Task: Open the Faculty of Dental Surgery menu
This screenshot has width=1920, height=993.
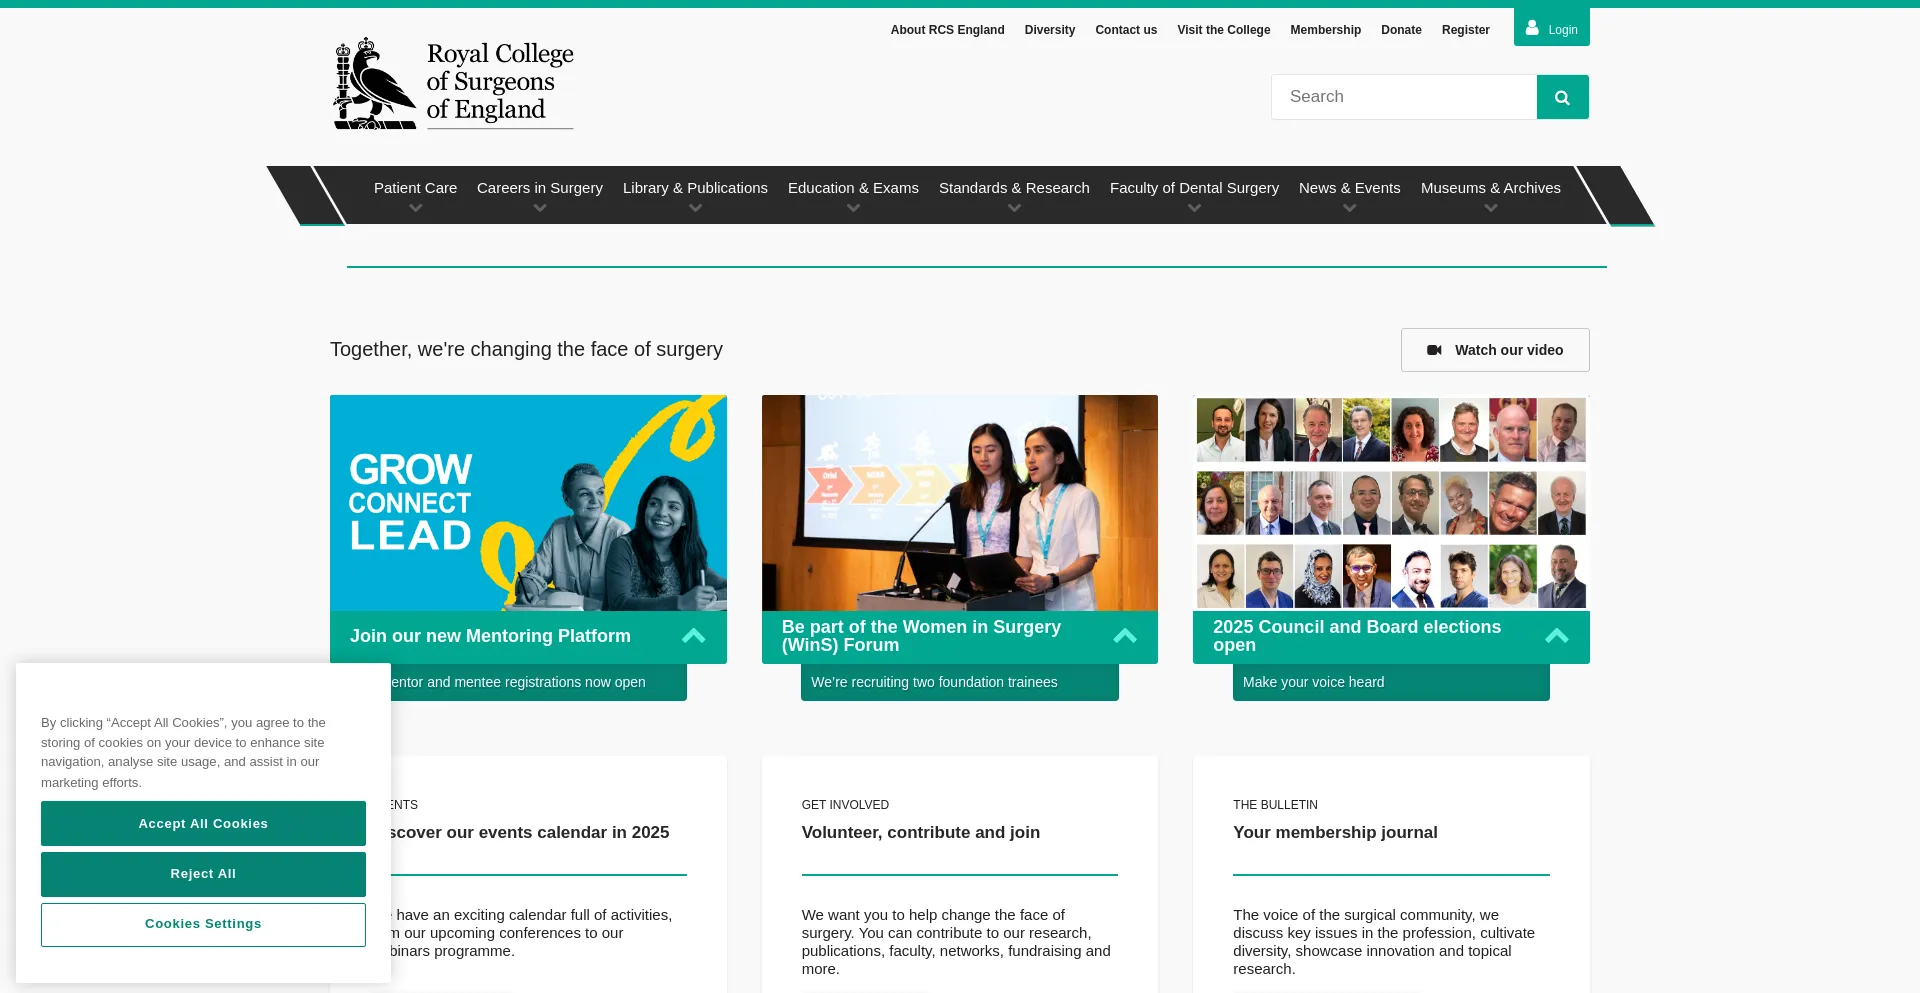Action: pos(1193,188)
